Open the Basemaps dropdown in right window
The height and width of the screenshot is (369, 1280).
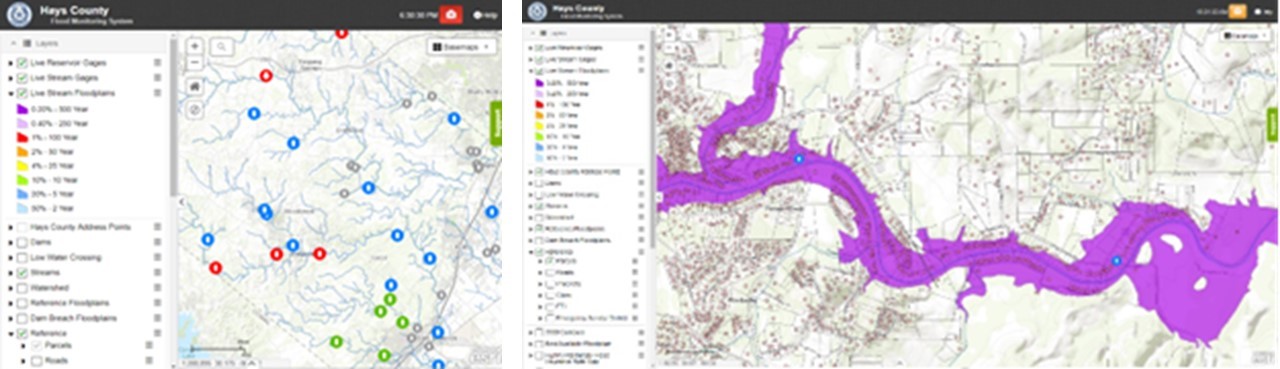pyautogui.click(x=1245, y=35)
